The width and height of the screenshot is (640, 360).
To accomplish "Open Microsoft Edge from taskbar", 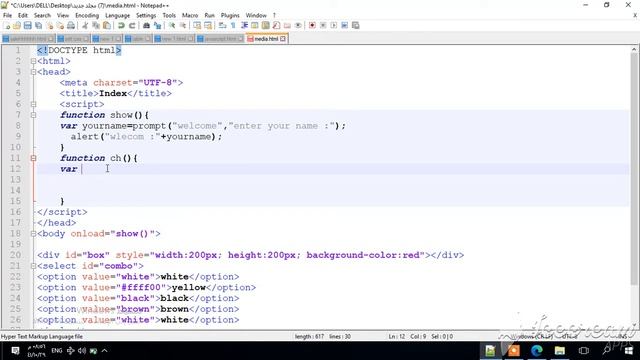I will 537,351.
